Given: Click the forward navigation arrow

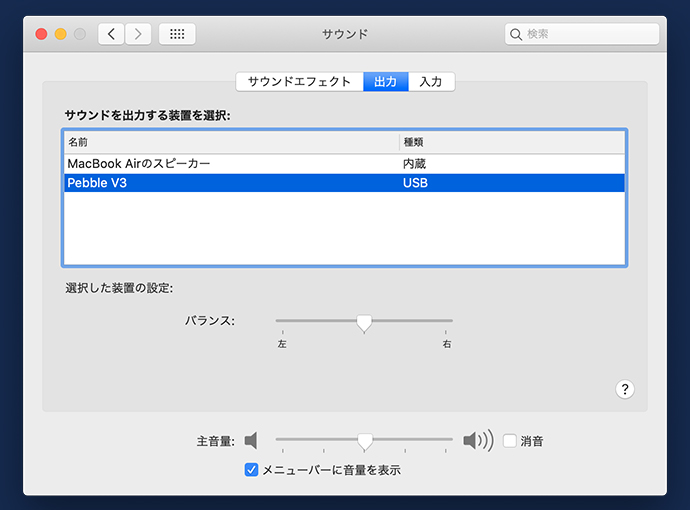Looking at the screenshot, I should point(138,34).
